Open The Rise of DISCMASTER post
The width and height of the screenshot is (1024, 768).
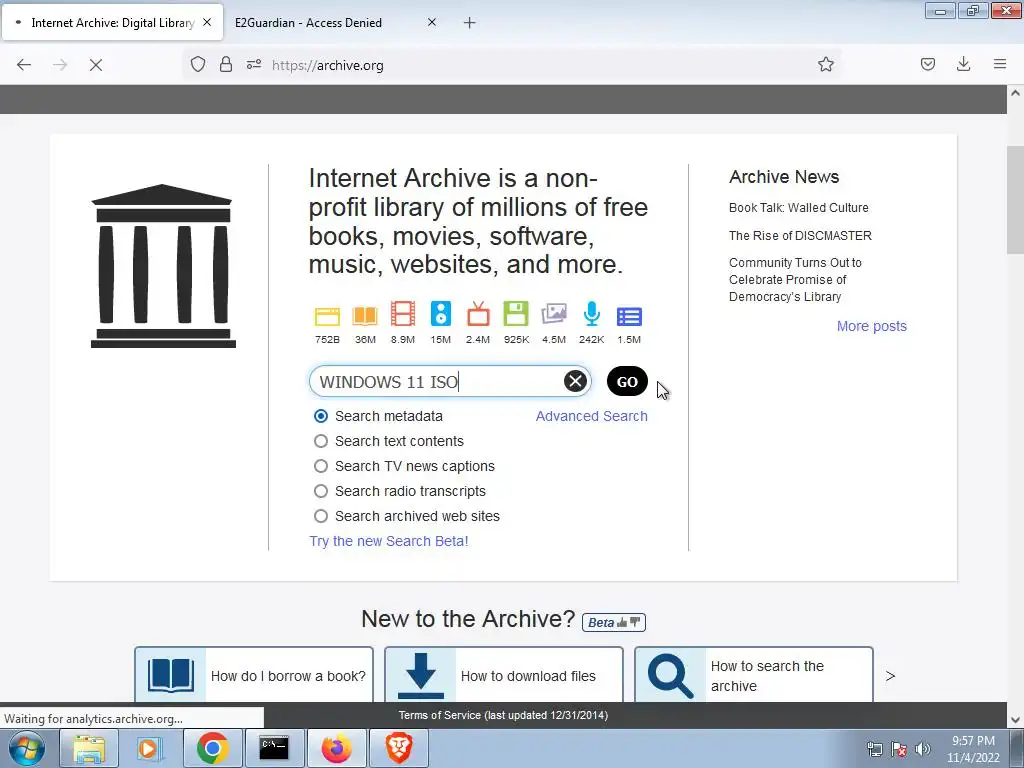point(800,236)
